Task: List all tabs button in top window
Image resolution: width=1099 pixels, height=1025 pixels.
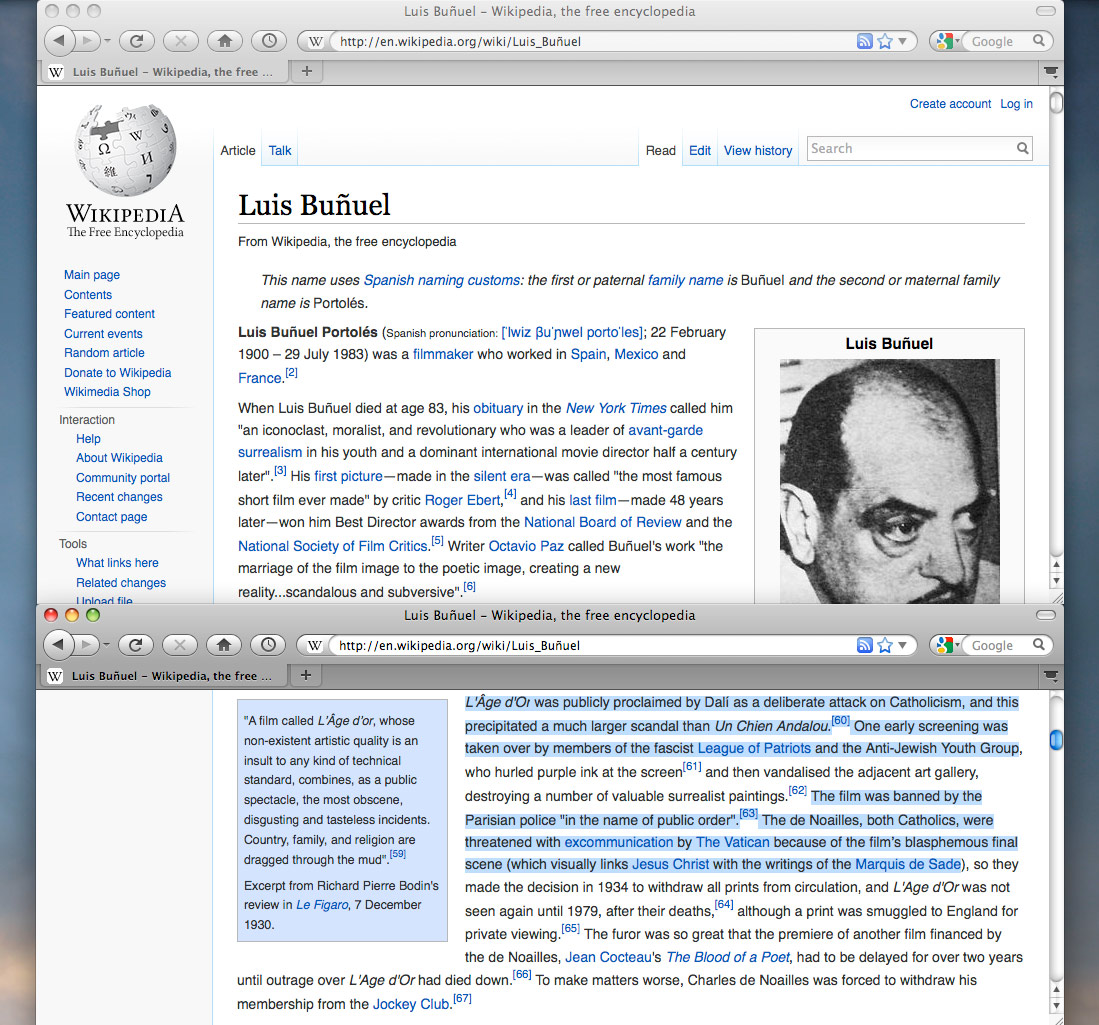Action: click(x=1051, y=72)
